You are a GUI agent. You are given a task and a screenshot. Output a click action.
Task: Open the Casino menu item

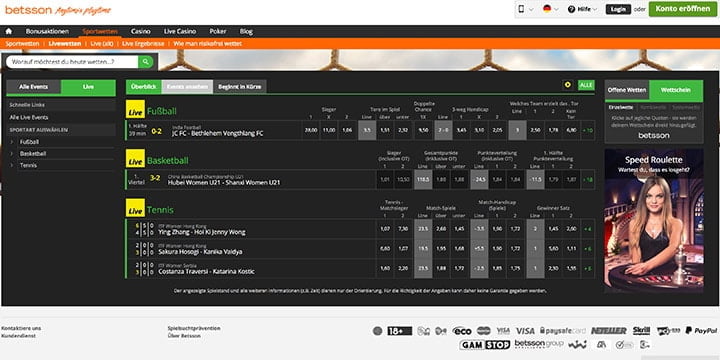pyautogui.click(x=141, y=31)
